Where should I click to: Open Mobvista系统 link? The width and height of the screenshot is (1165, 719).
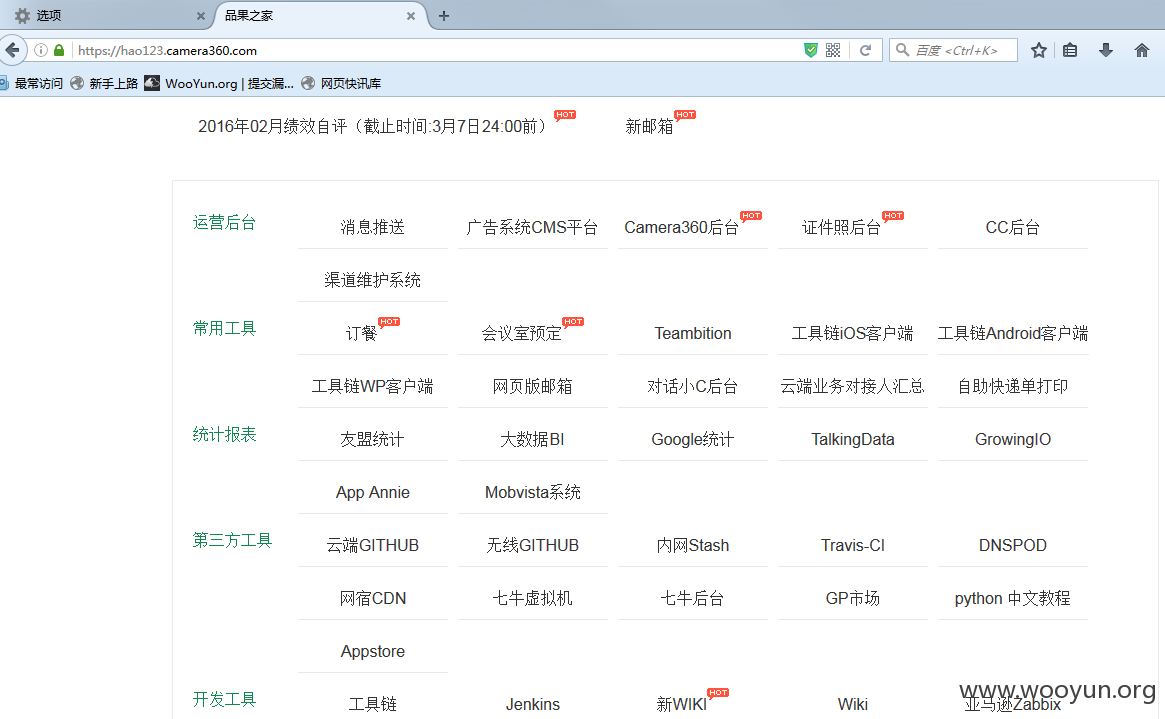[532, 492]
